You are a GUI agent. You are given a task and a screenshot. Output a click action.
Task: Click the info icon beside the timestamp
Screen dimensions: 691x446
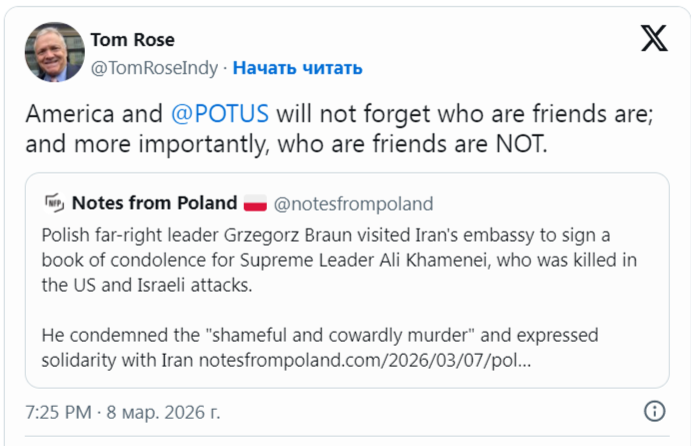[x=654, y=411]
